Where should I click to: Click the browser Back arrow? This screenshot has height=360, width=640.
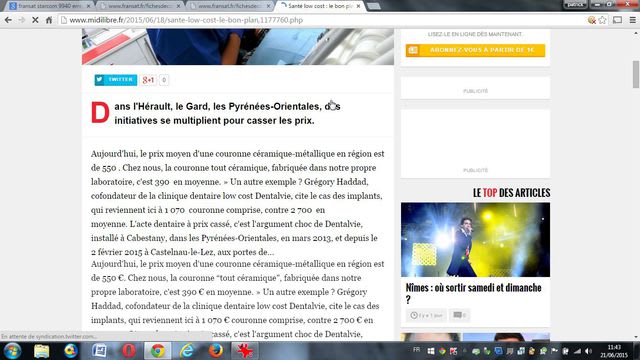point(8,20)
